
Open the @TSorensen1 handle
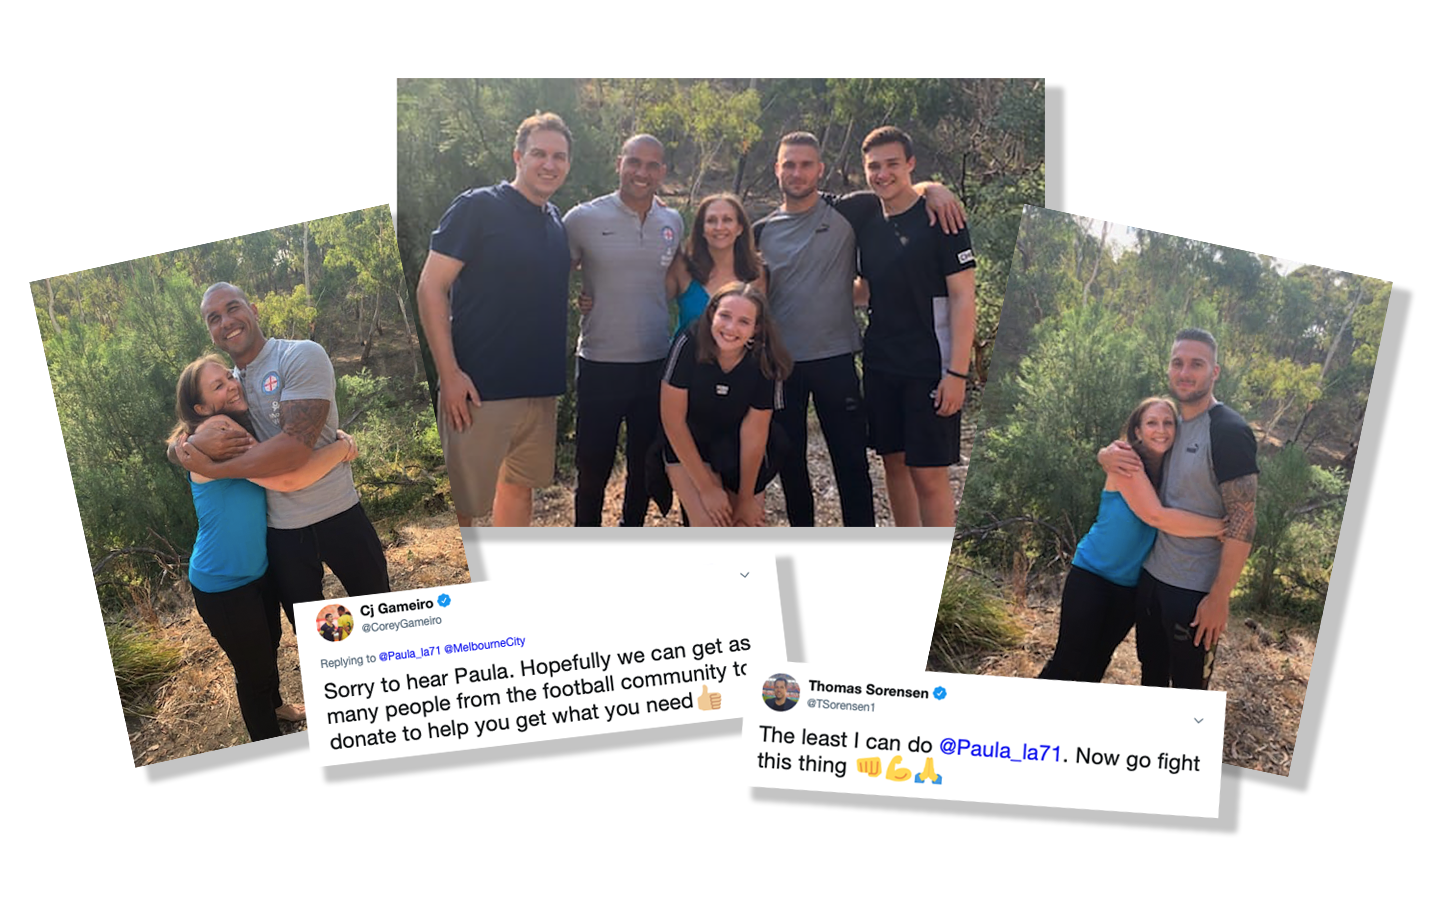coord(842,705)
